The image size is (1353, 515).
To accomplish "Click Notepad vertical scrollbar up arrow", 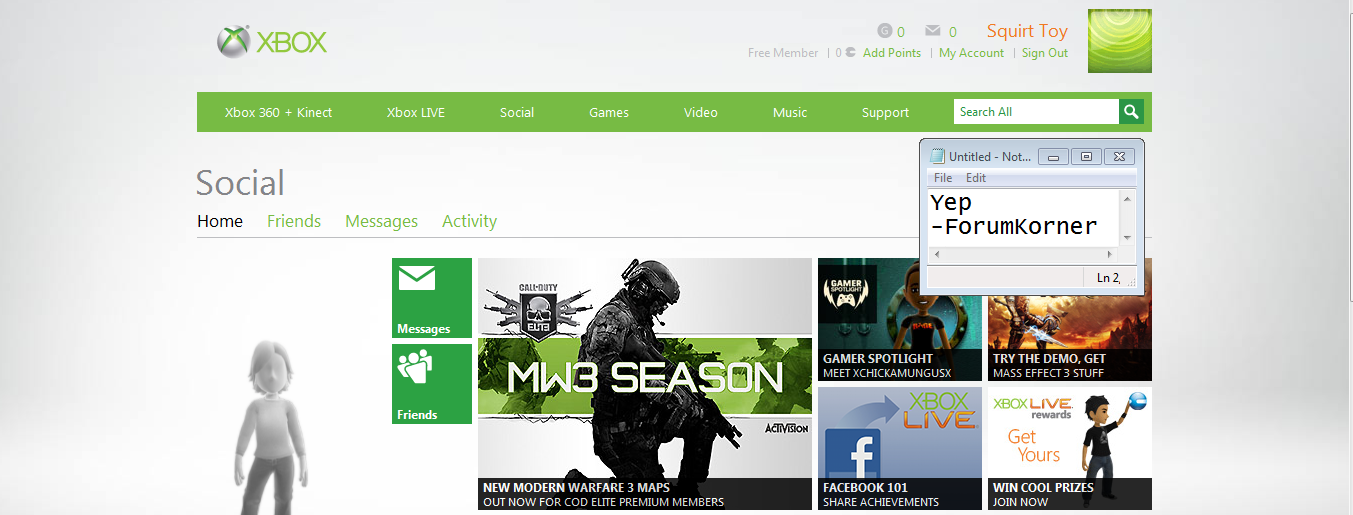I will (1128, 198).
